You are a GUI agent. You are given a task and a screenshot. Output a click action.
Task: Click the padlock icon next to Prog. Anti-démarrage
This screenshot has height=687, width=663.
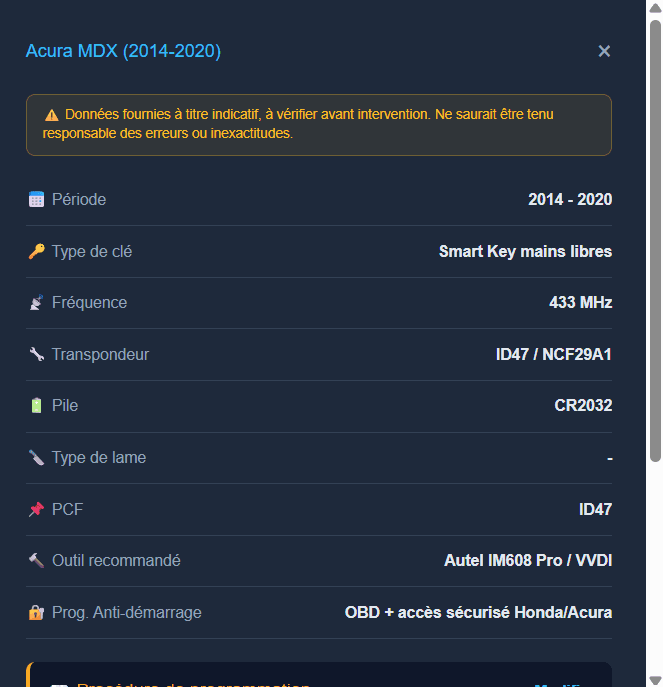(36, 612)
